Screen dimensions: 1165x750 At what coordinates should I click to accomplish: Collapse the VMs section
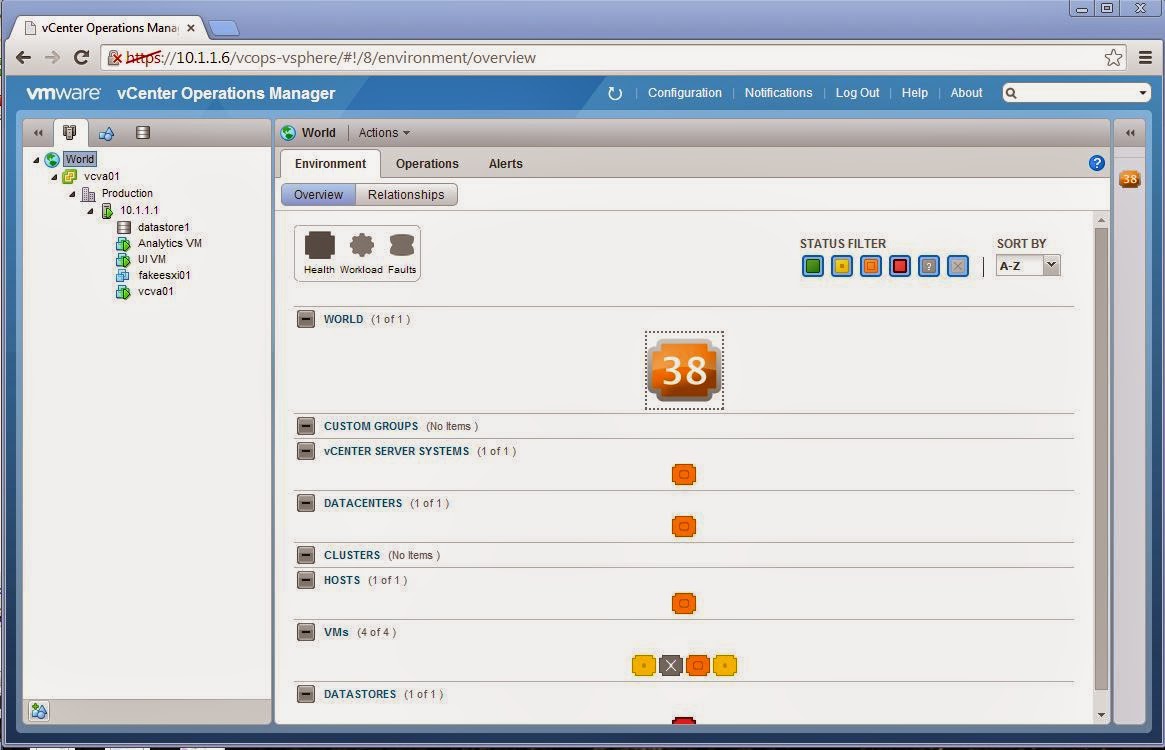(x=305, y=632)
